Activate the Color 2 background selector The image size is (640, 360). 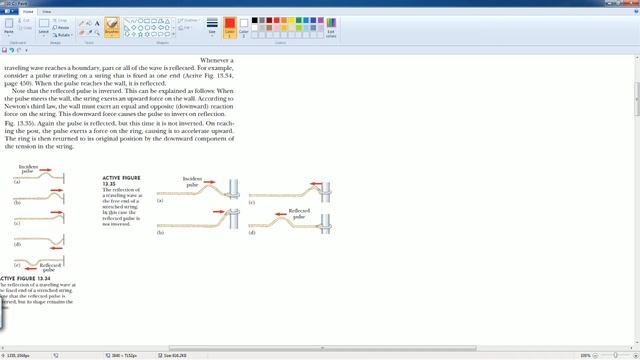(244, 27)
